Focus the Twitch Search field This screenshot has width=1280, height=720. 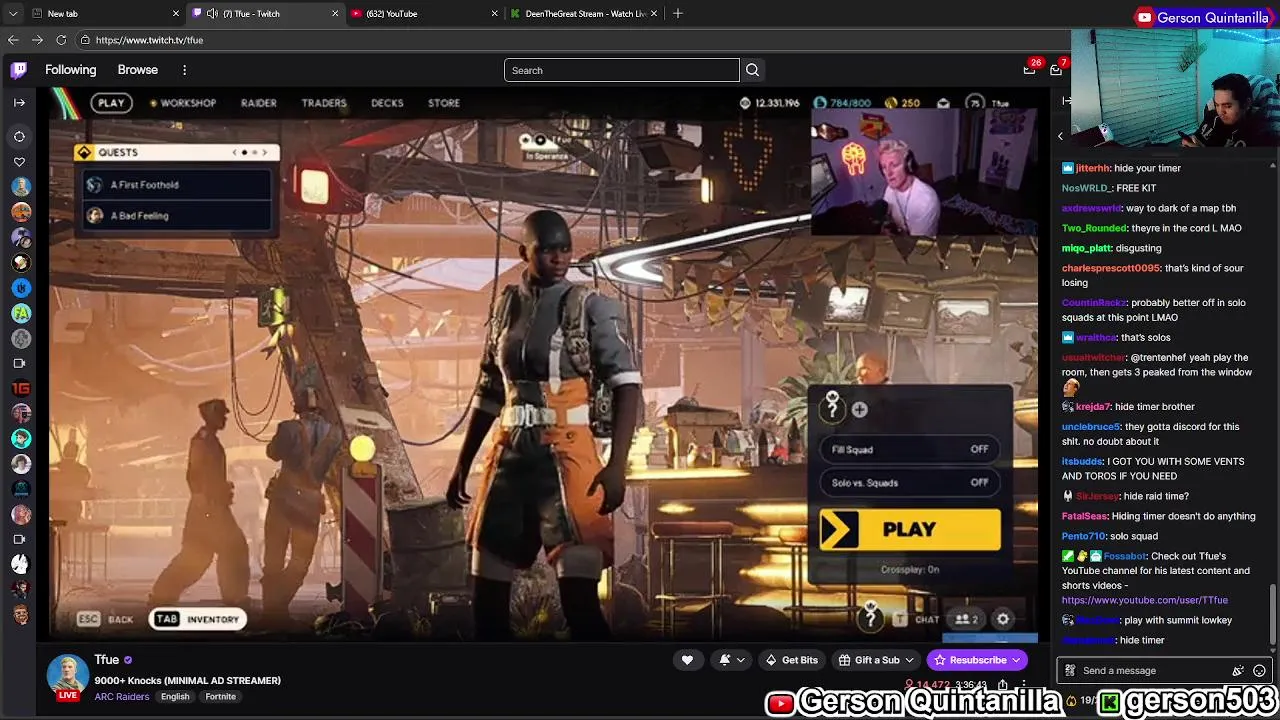pyautogui.click(x=622, y=70)
